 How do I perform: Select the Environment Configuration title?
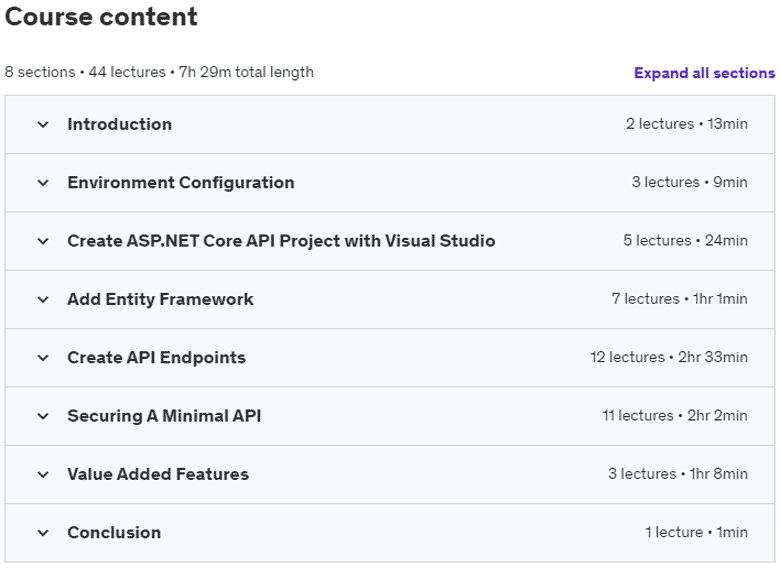click(x=181, y=183)
